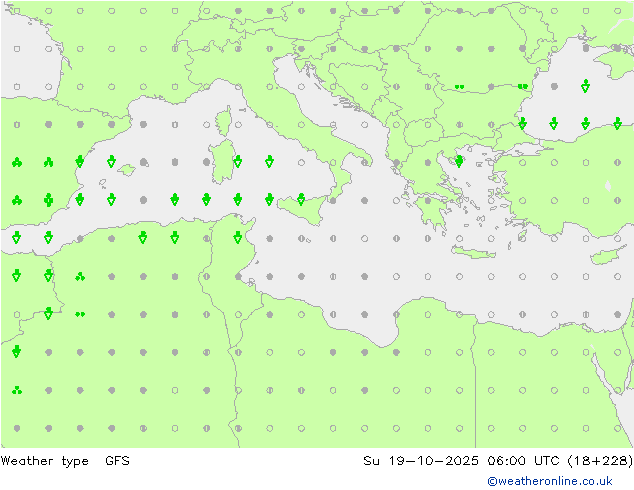
Task: Click the '(18+228)' forecast run label
Action: coord(600,460)
